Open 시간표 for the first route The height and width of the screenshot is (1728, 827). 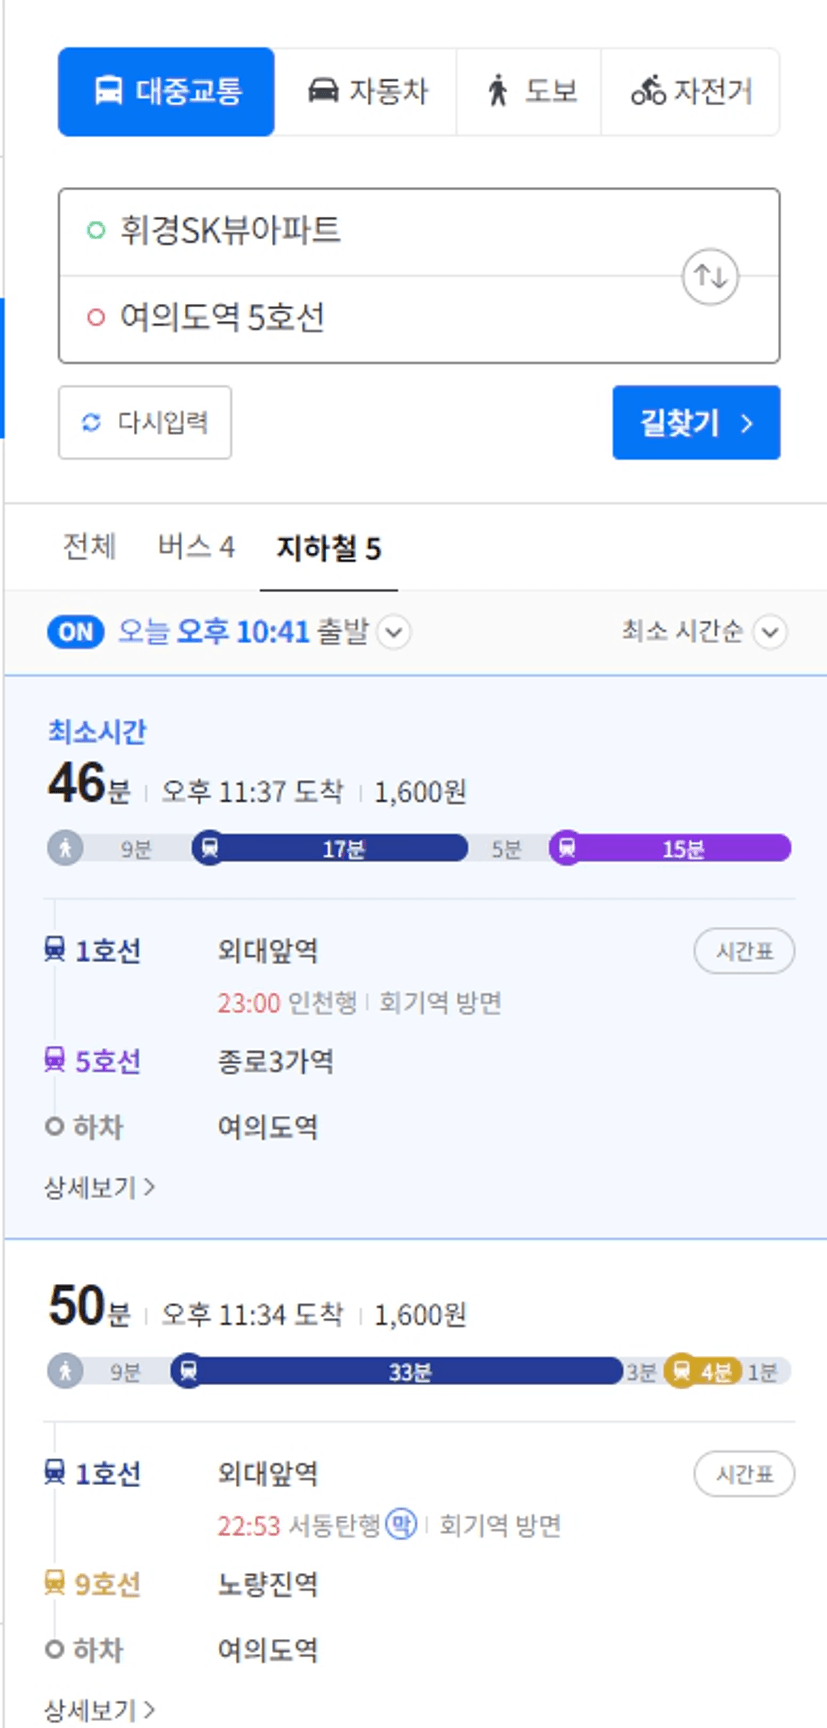click(x=744, y=951)
